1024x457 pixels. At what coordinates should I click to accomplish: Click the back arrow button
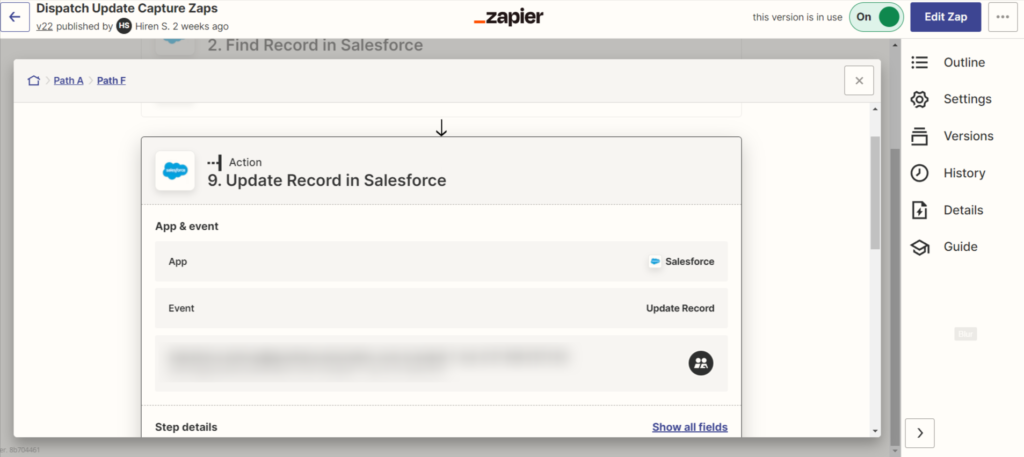click(x=15, y=17)
